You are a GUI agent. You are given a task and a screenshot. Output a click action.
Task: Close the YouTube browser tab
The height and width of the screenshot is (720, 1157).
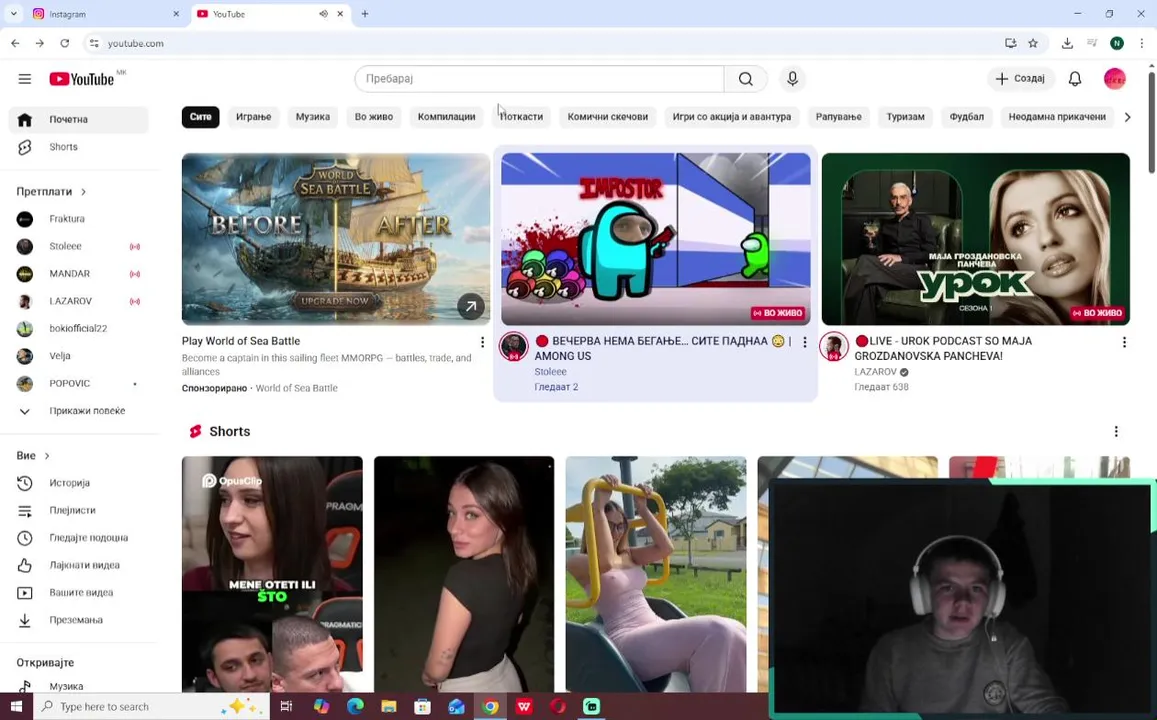[340, 14]
